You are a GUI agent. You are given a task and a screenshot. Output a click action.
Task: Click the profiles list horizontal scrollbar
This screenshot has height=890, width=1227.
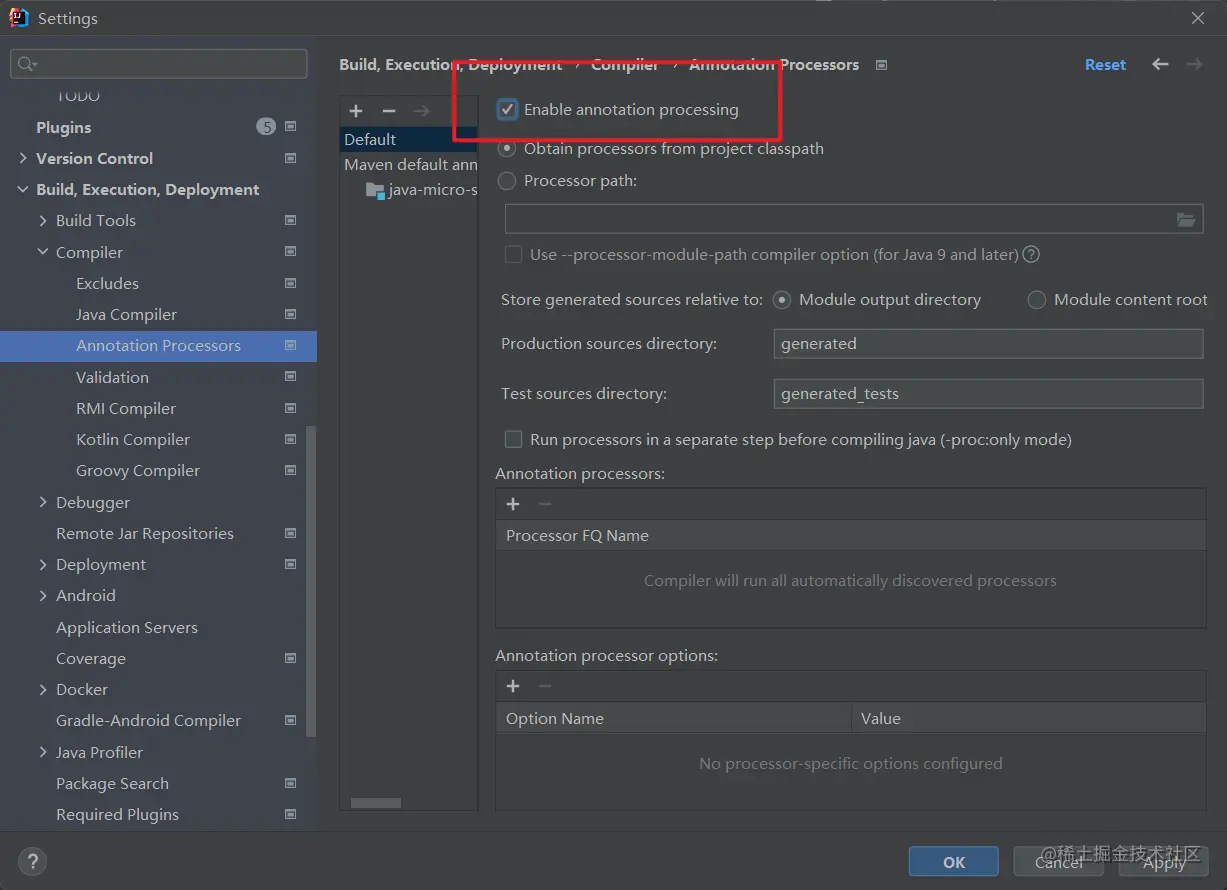(x=376, y=803)
